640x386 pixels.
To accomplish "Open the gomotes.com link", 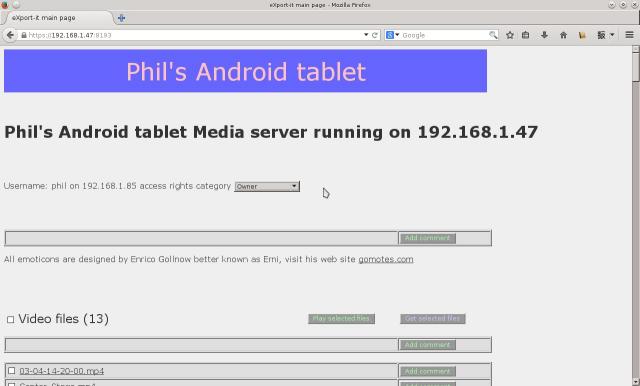I will pos(386,259).
